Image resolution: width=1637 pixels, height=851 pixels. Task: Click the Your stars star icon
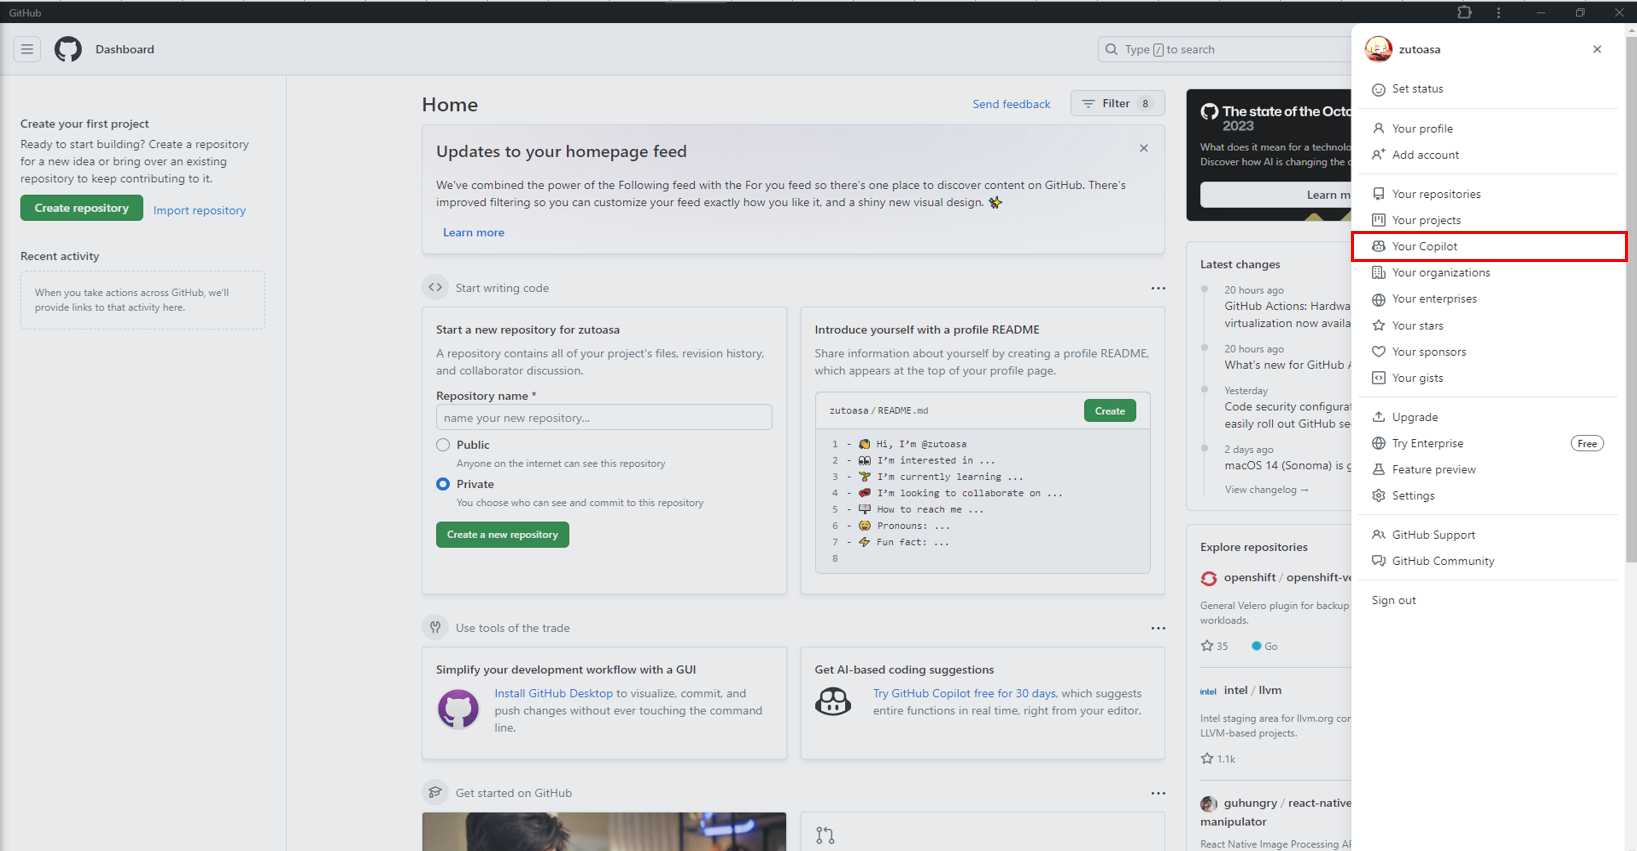1379,326
